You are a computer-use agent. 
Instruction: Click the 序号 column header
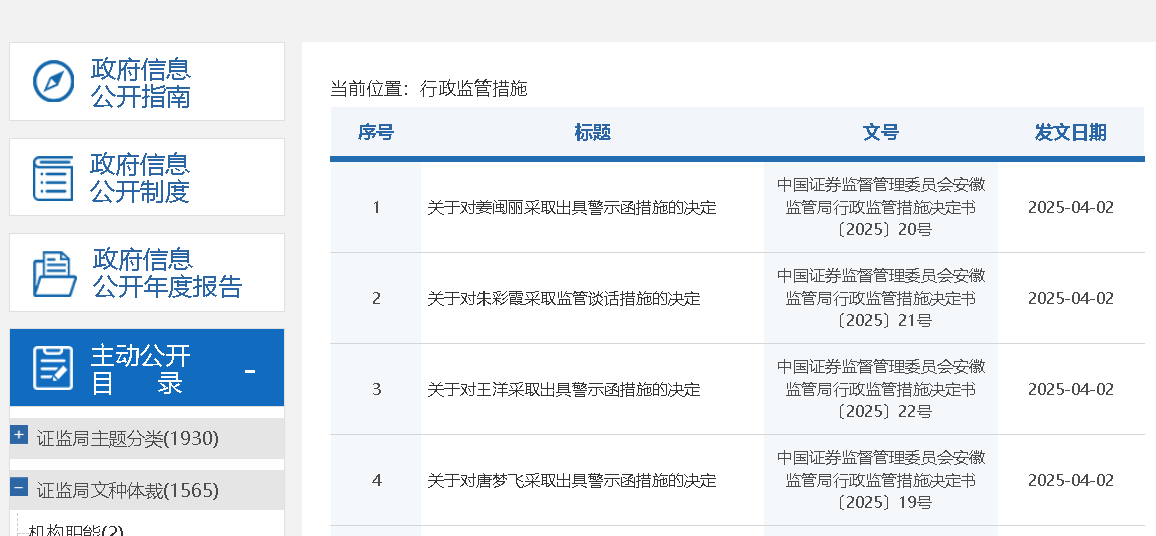pos(376,133)
